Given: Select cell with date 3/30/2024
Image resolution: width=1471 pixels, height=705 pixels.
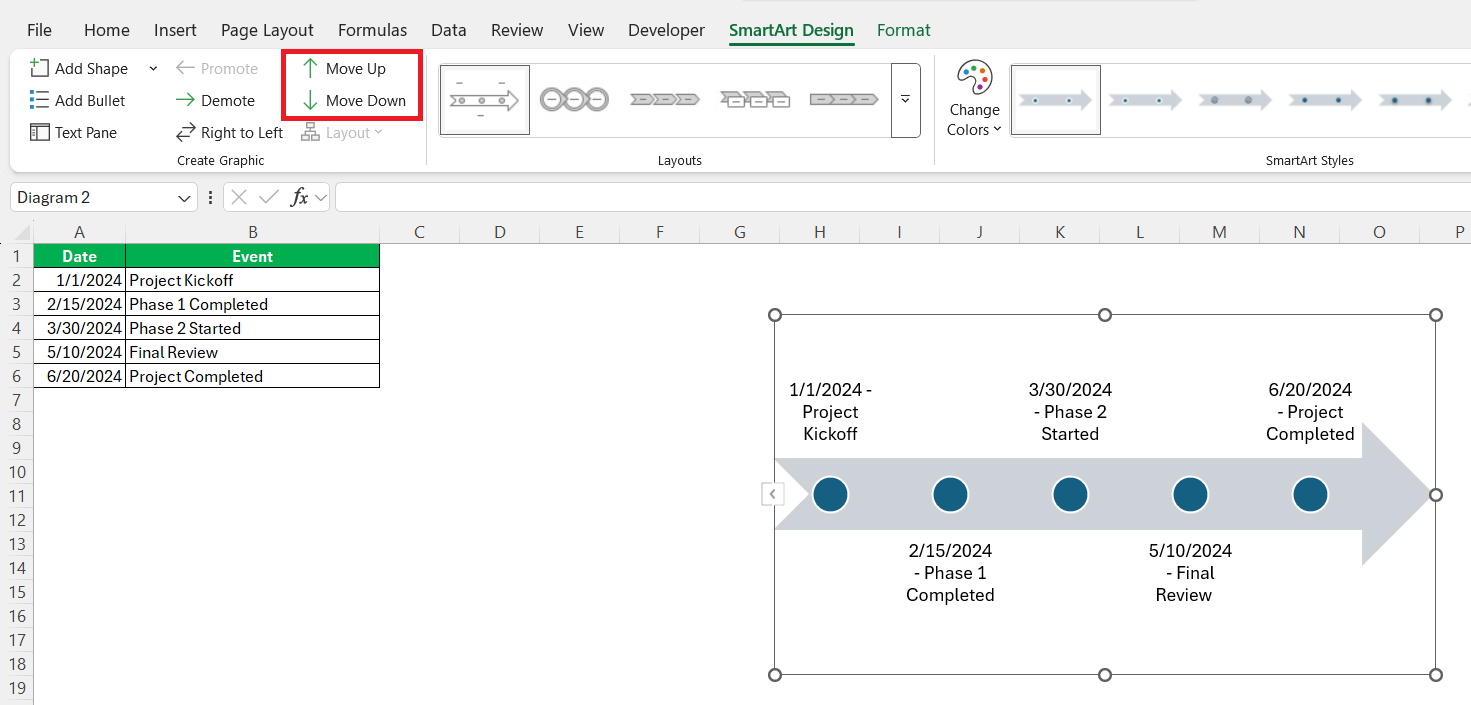Looking at the screenshot, I should point(79,328).
